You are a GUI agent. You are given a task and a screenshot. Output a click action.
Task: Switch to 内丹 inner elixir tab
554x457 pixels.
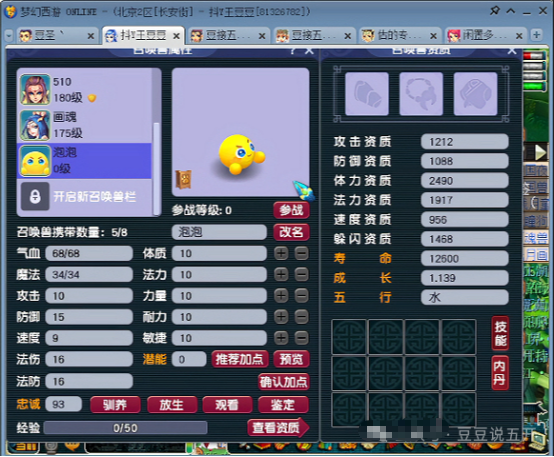[500, 373]
